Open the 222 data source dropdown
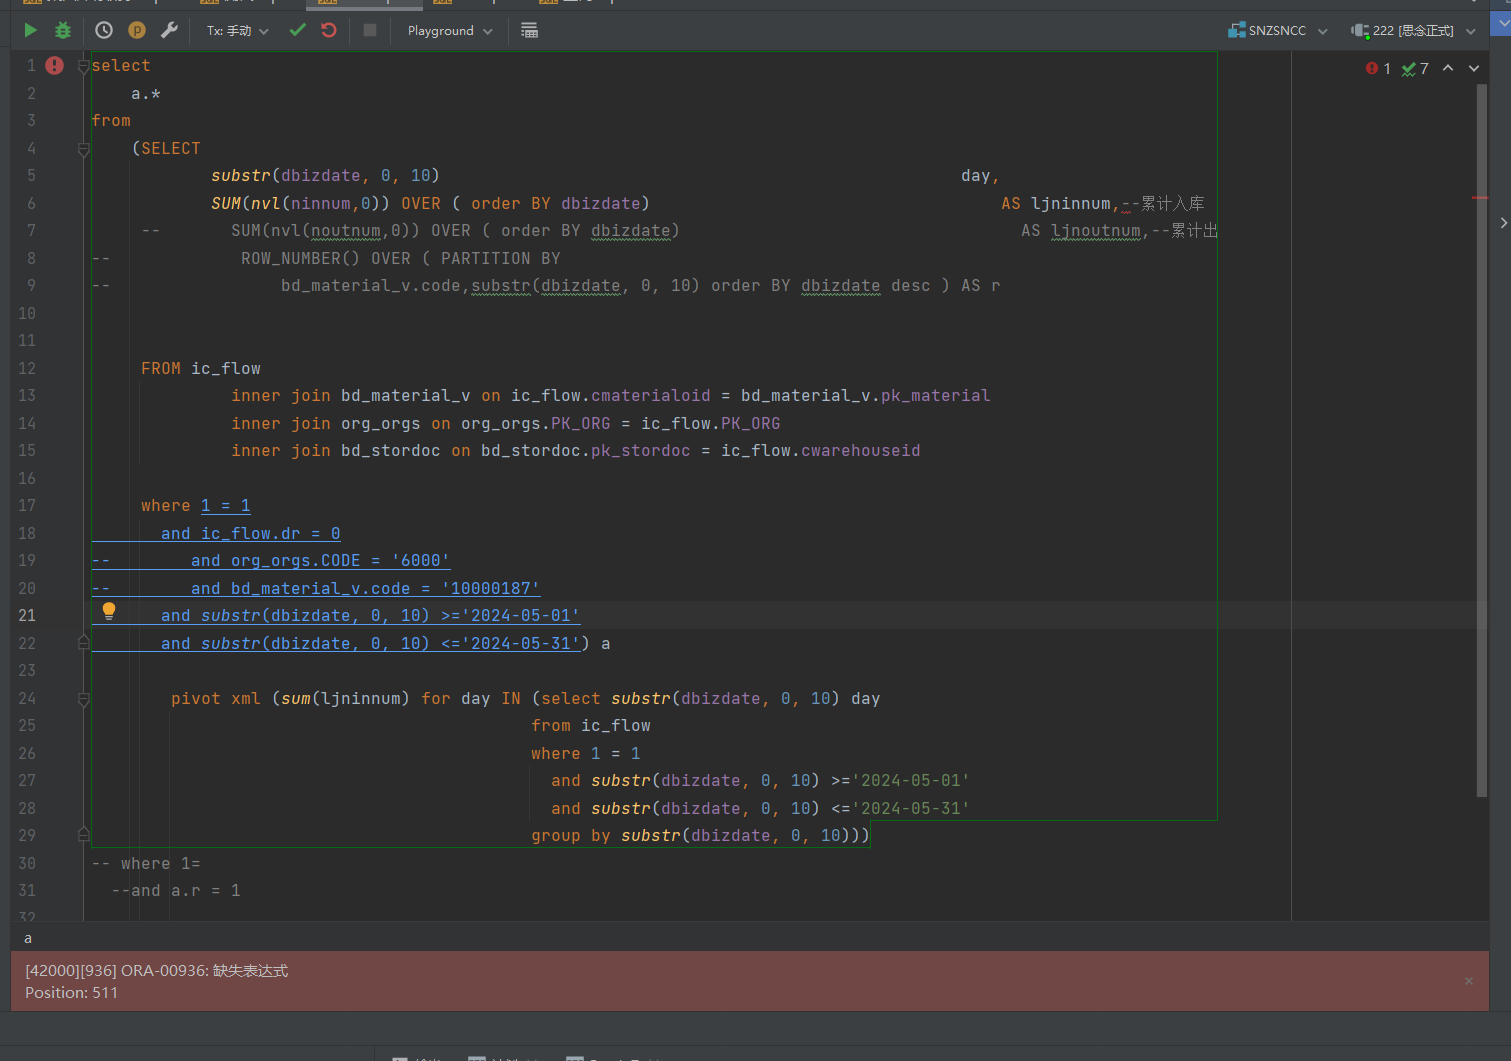This screenshot has height=1061, width=1511. [x=1413, y=31]
